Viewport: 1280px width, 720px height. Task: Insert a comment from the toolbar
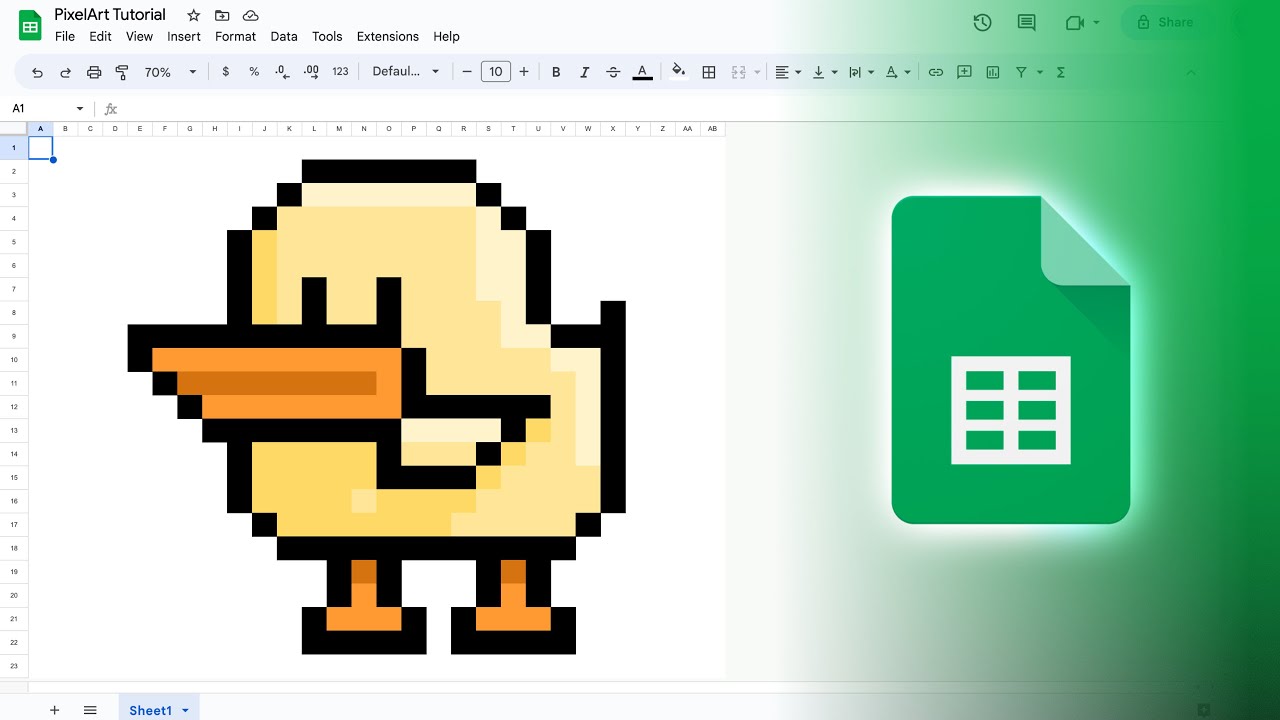point(964,72)
